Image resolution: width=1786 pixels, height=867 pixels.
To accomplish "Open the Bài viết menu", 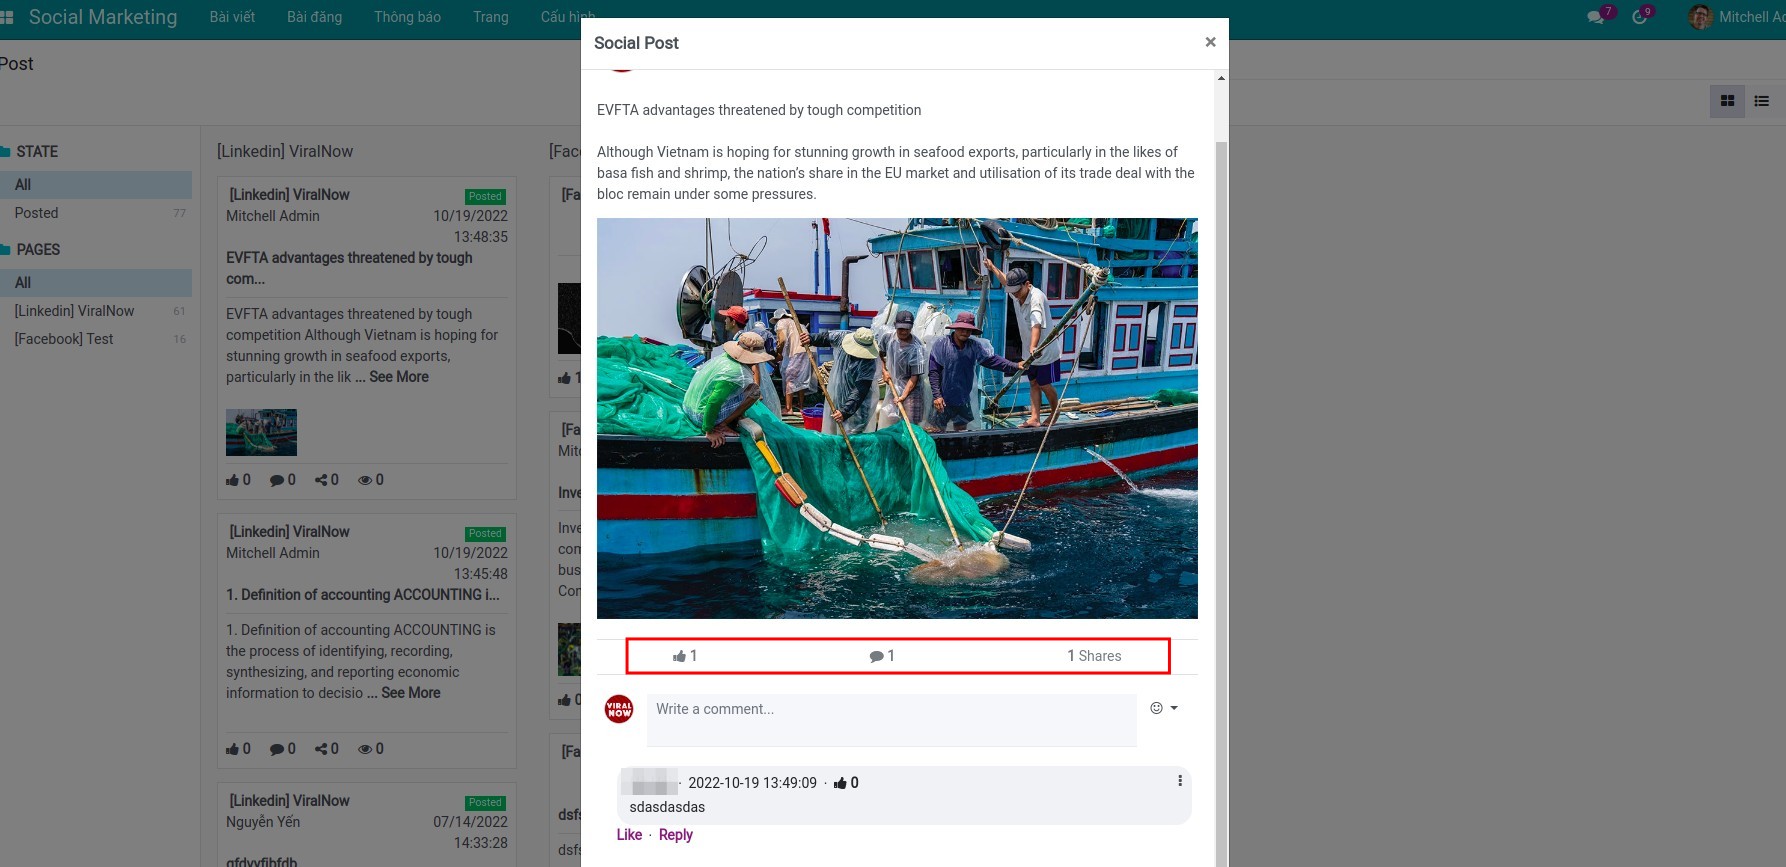I will (232, 17).
